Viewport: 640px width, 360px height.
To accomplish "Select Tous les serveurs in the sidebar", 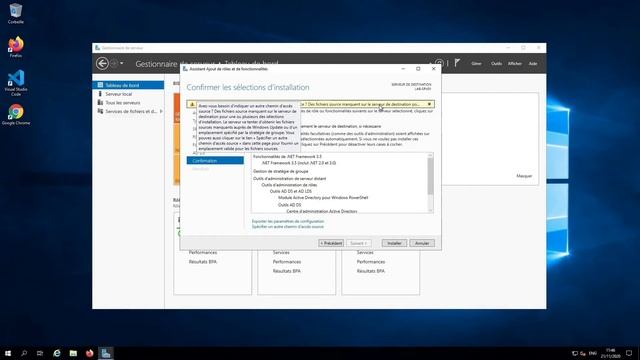I will coord(128,102).
